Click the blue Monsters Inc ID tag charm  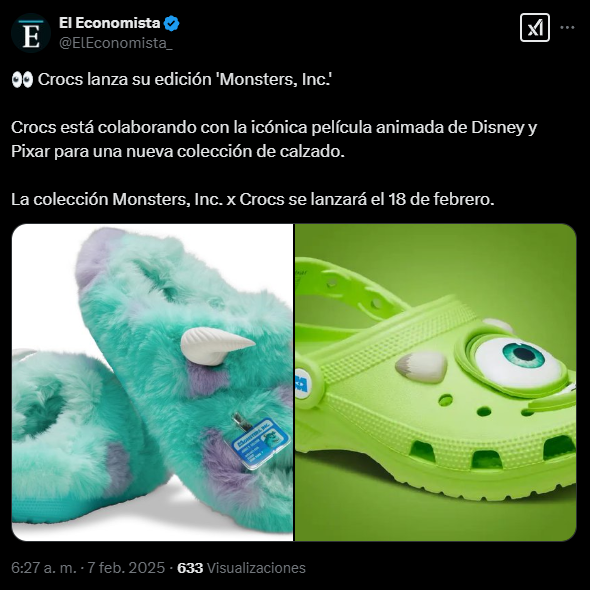(260, 442)
